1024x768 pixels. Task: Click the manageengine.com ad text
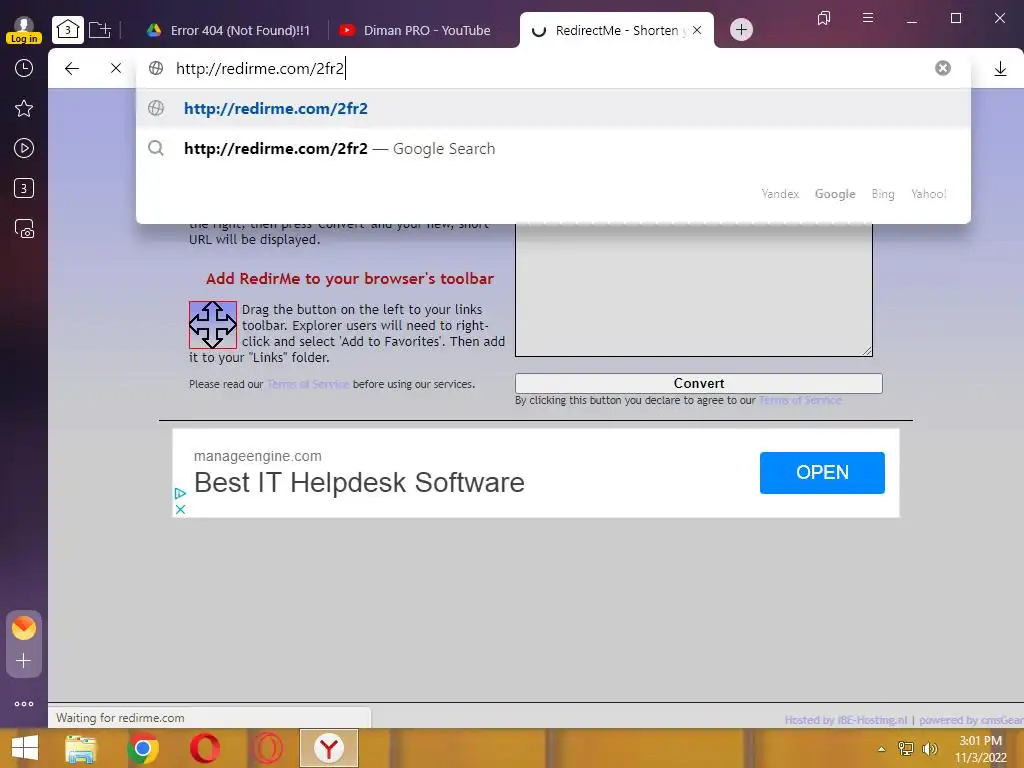point(257,456)
